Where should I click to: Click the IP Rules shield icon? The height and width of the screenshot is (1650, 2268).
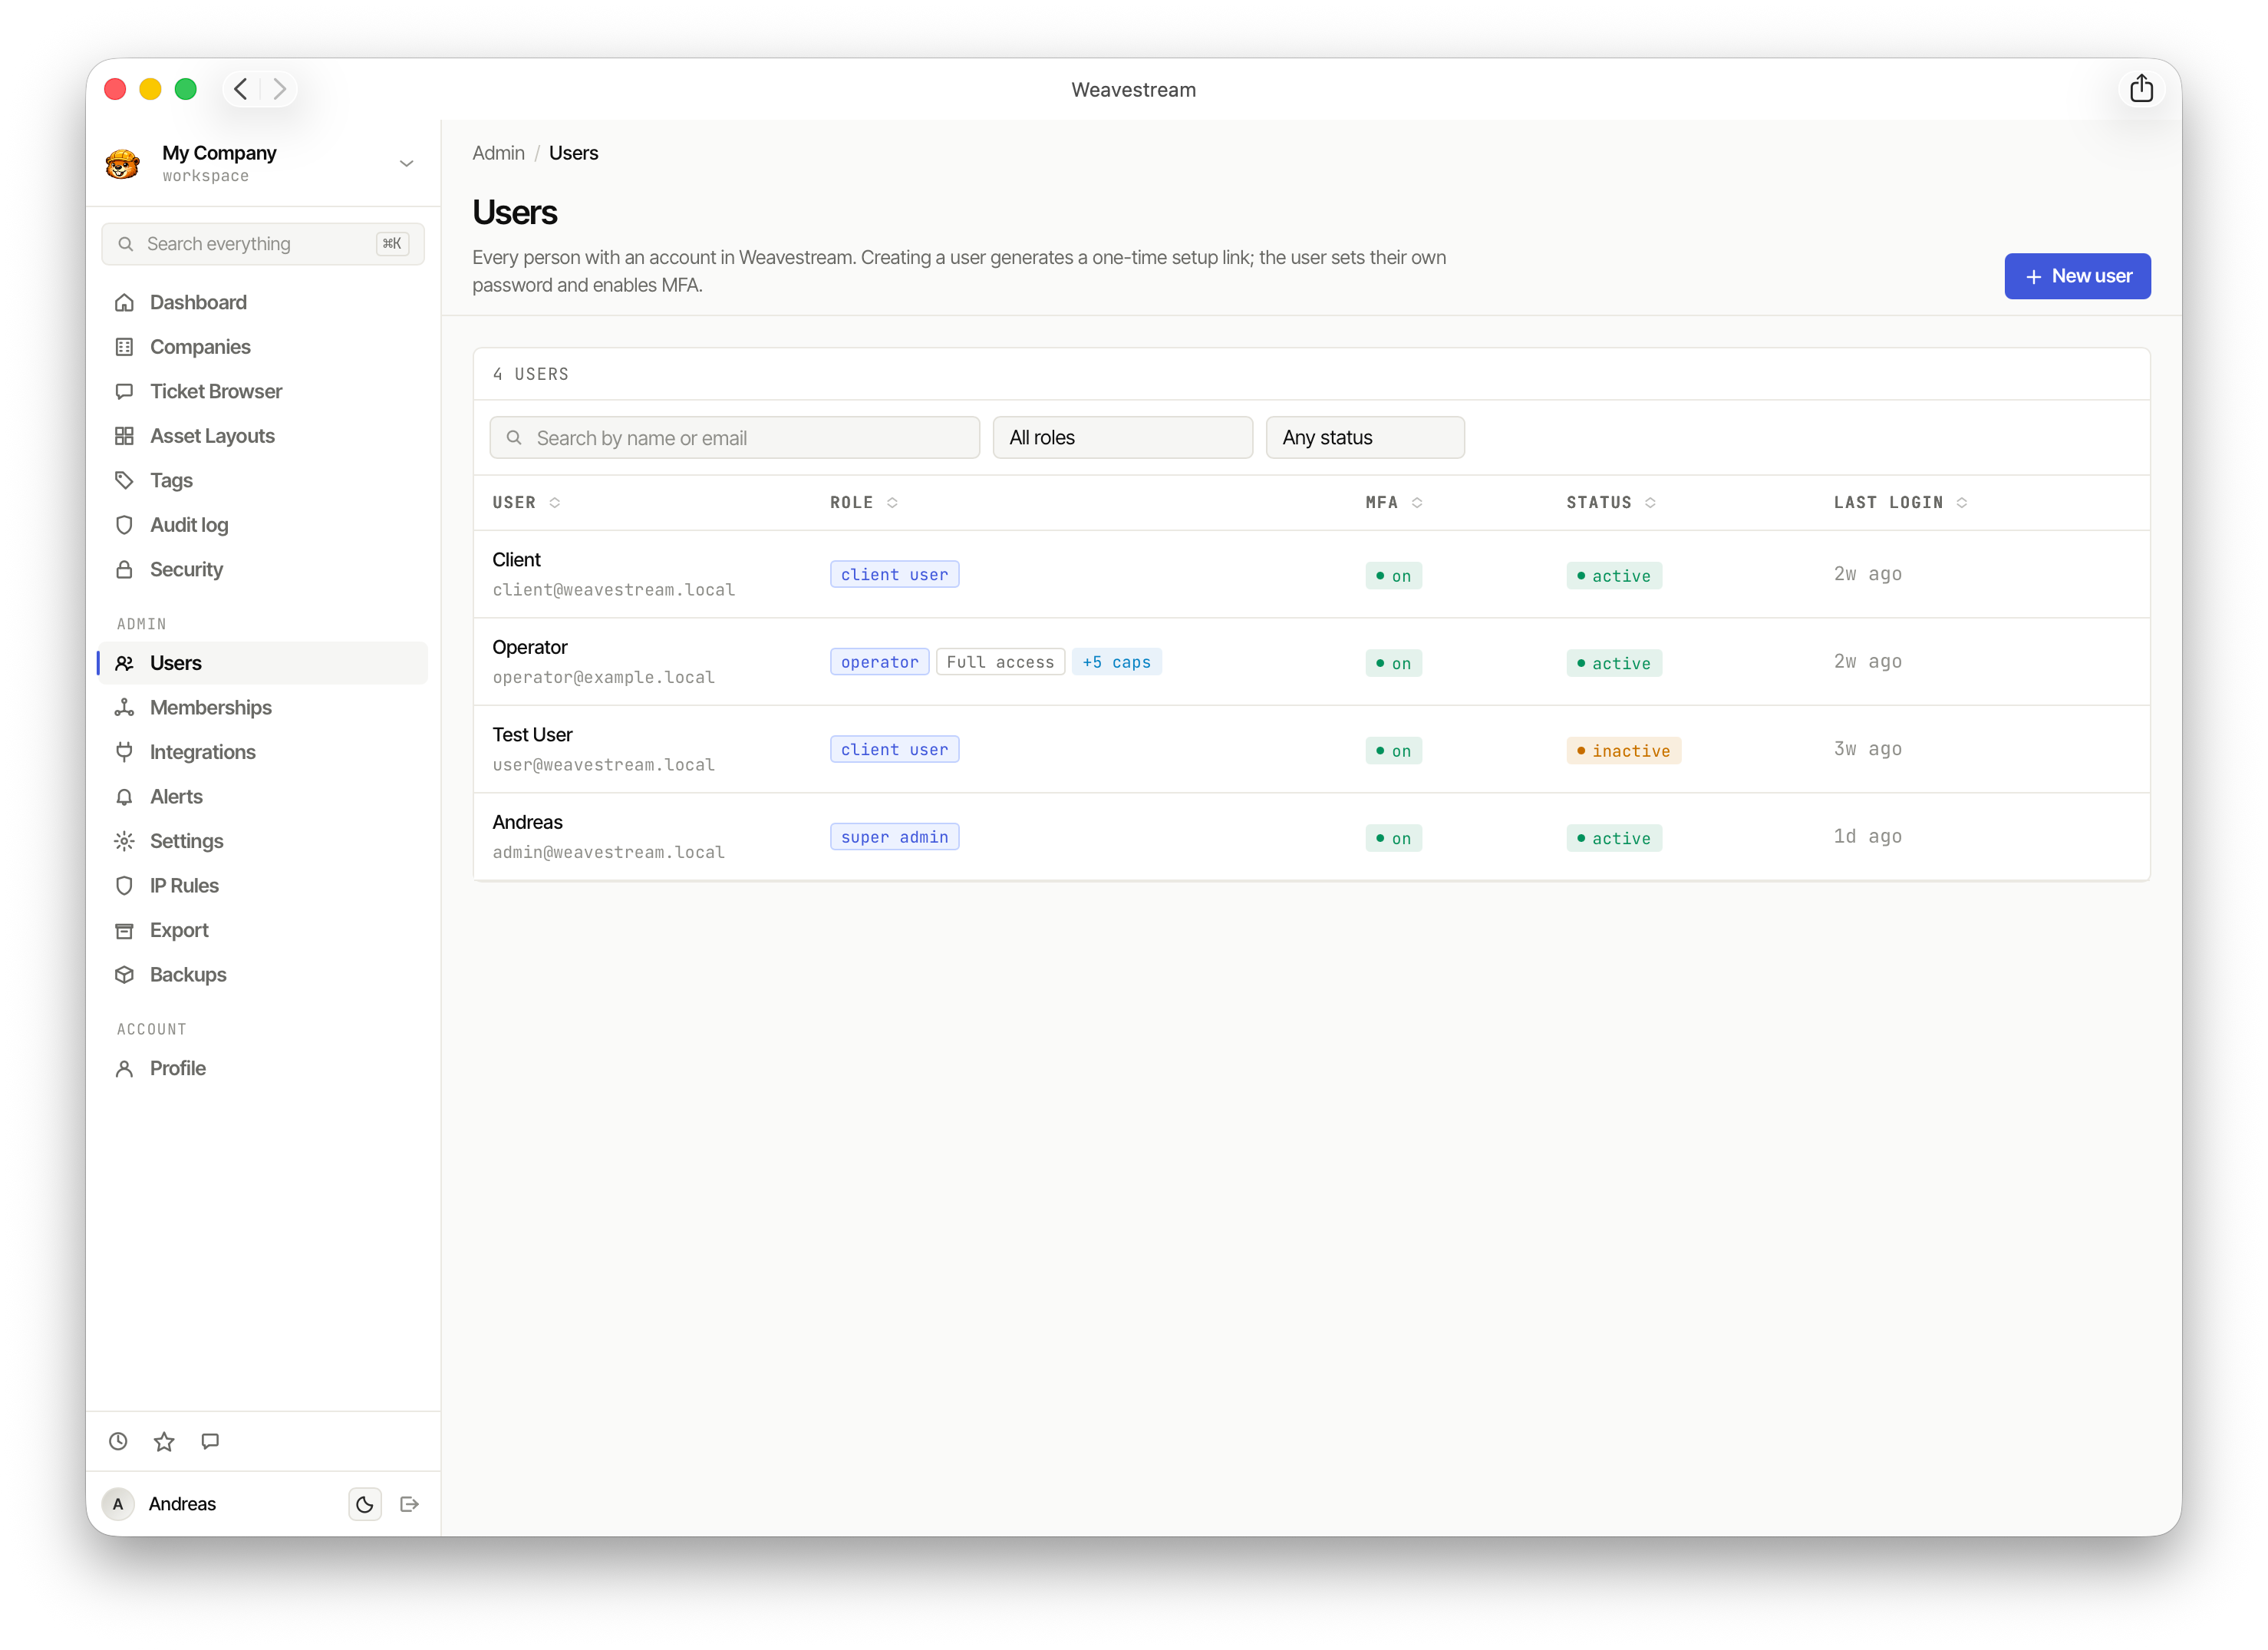[124, 886]
